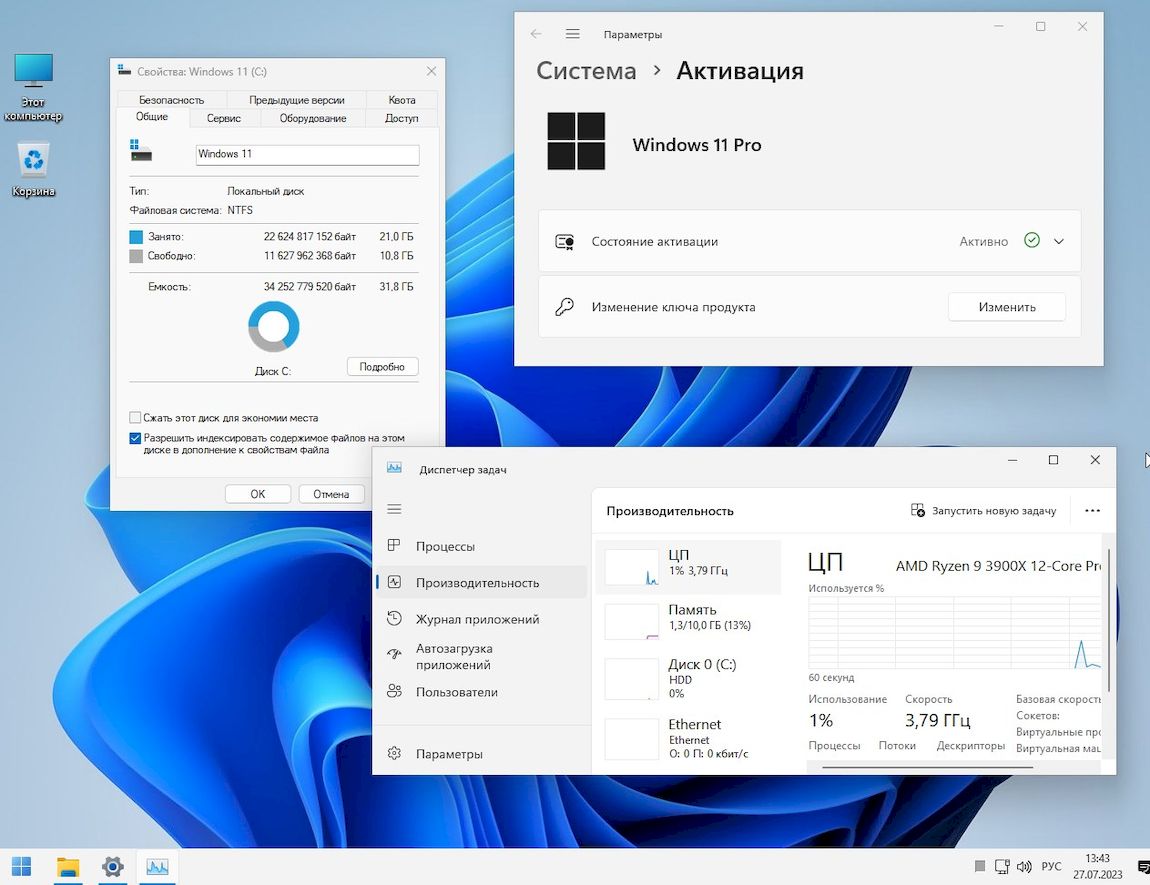The height and width of the screenshot is (885, 1150).
Task: Select Производительность in Task Manager sidebar
Action: point(481,582)
